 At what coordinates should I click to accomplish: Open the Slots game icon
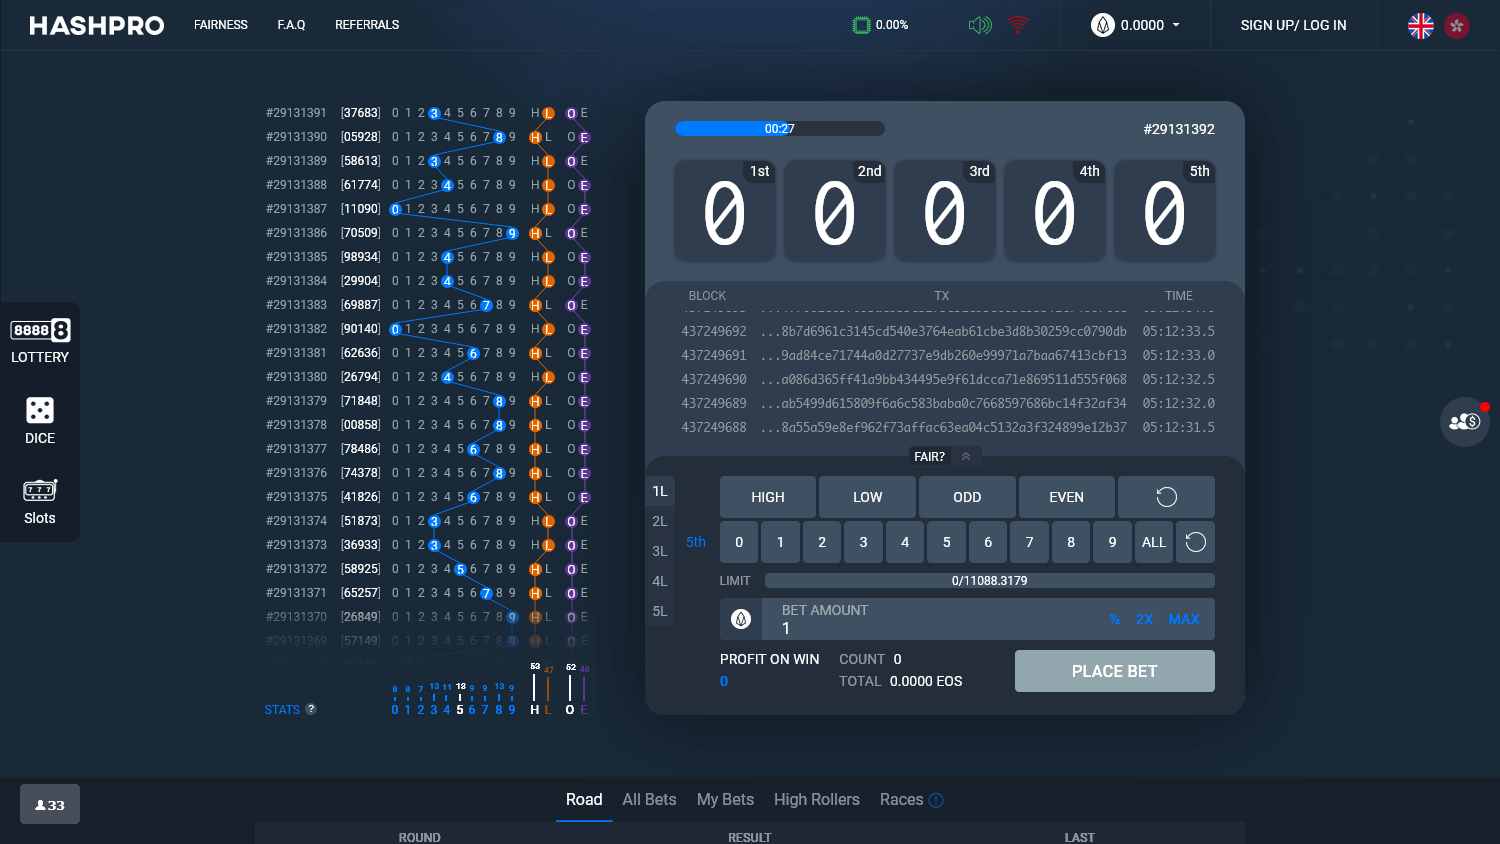tap(40, 501)
